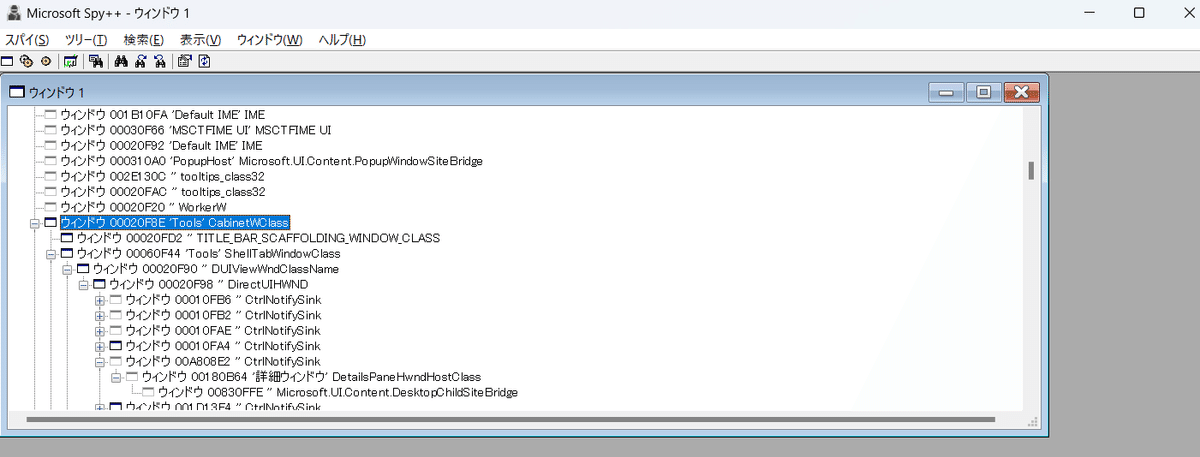Click window icon of 00020F20 WorkerW row
The height and width of the screenshot is (457, 1200).
pyautogui.click(x=51, y=207)
